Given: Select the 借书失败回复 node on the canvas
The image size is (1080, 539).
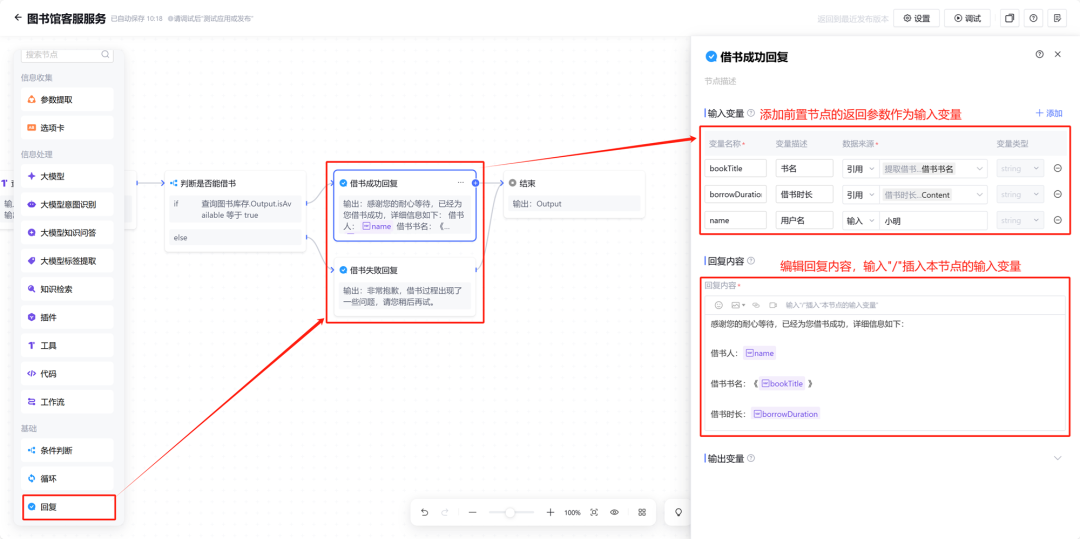Looking at the screenshot, I should (x=405, y=288).
